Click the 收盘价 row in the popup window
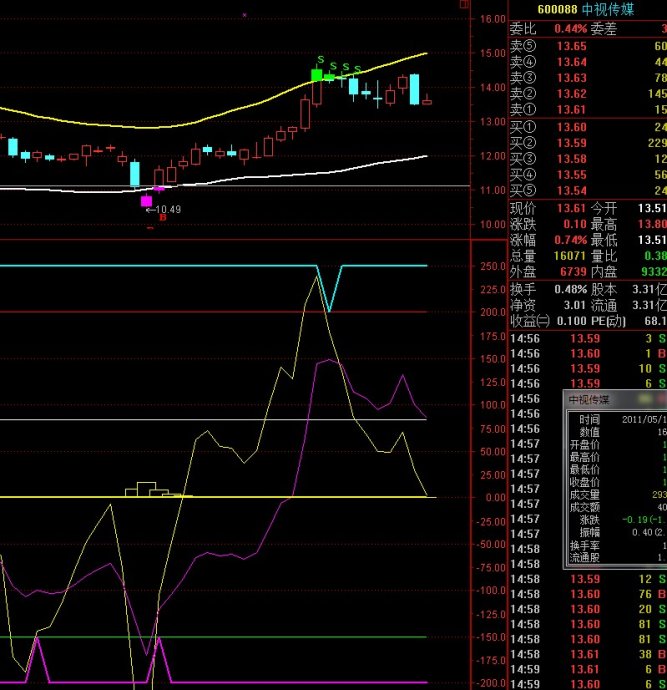667x690 pixels. pos(617,482)
